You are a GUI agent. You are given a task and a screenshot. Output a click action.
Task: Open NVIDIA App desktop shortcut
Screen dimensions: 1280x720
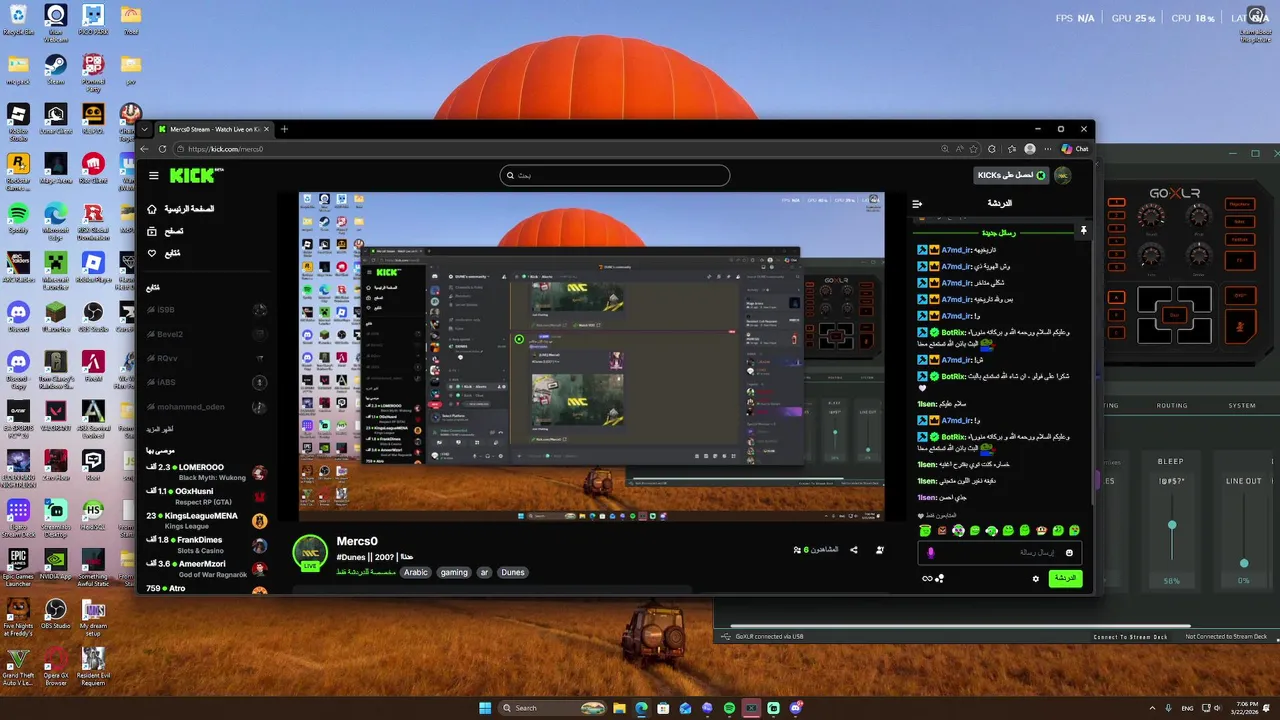55,565
